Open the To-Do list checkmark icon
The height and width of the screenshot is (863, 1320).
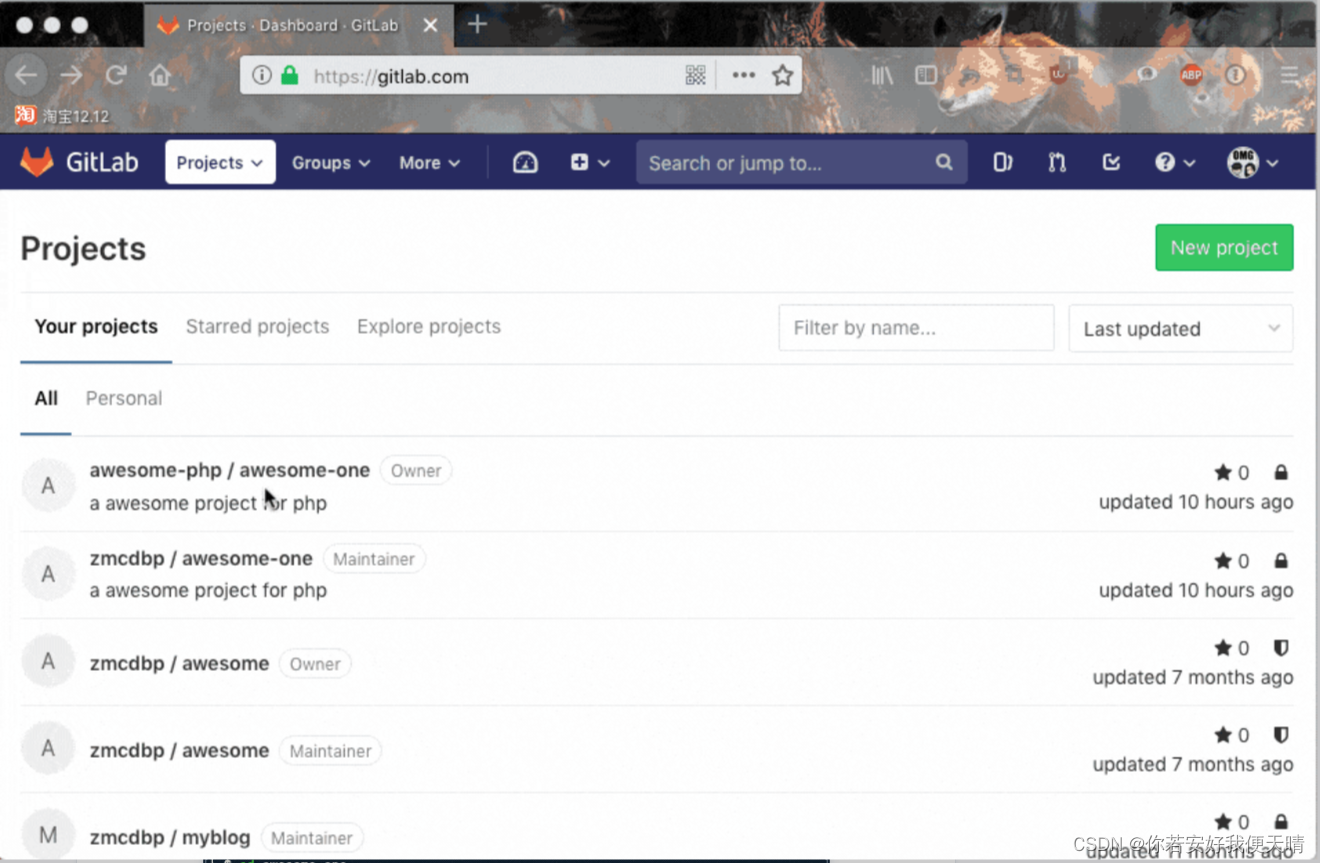tap(1111, 162)
